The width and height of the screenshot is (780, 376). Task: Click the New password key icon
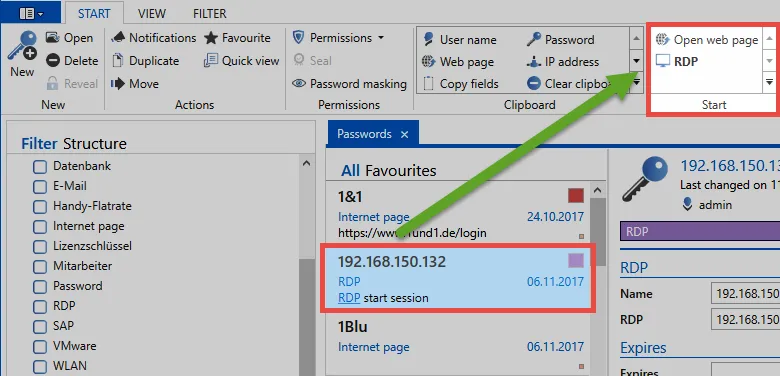22,46
